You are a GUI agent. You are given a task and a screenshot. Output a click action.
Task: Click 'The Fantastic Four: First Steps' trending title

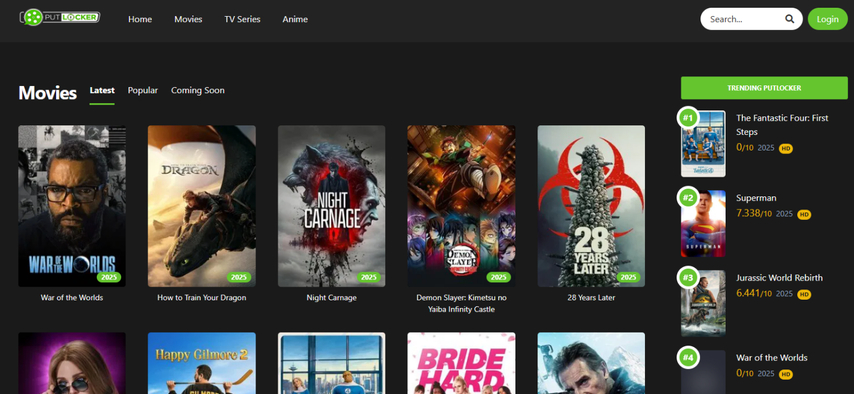[782, 125]
